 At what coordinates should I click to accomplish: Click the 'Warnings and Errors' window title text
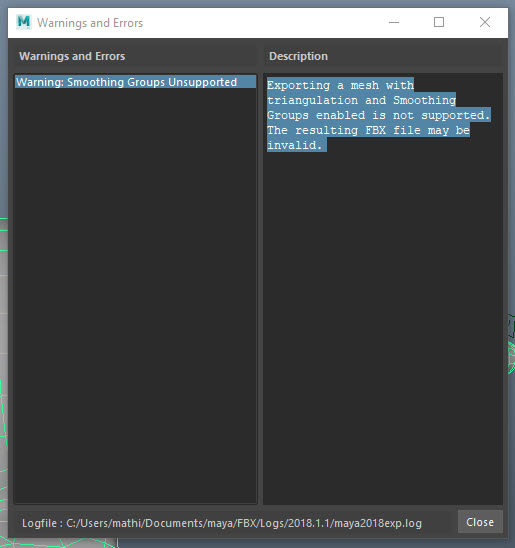tap(90, 23)
